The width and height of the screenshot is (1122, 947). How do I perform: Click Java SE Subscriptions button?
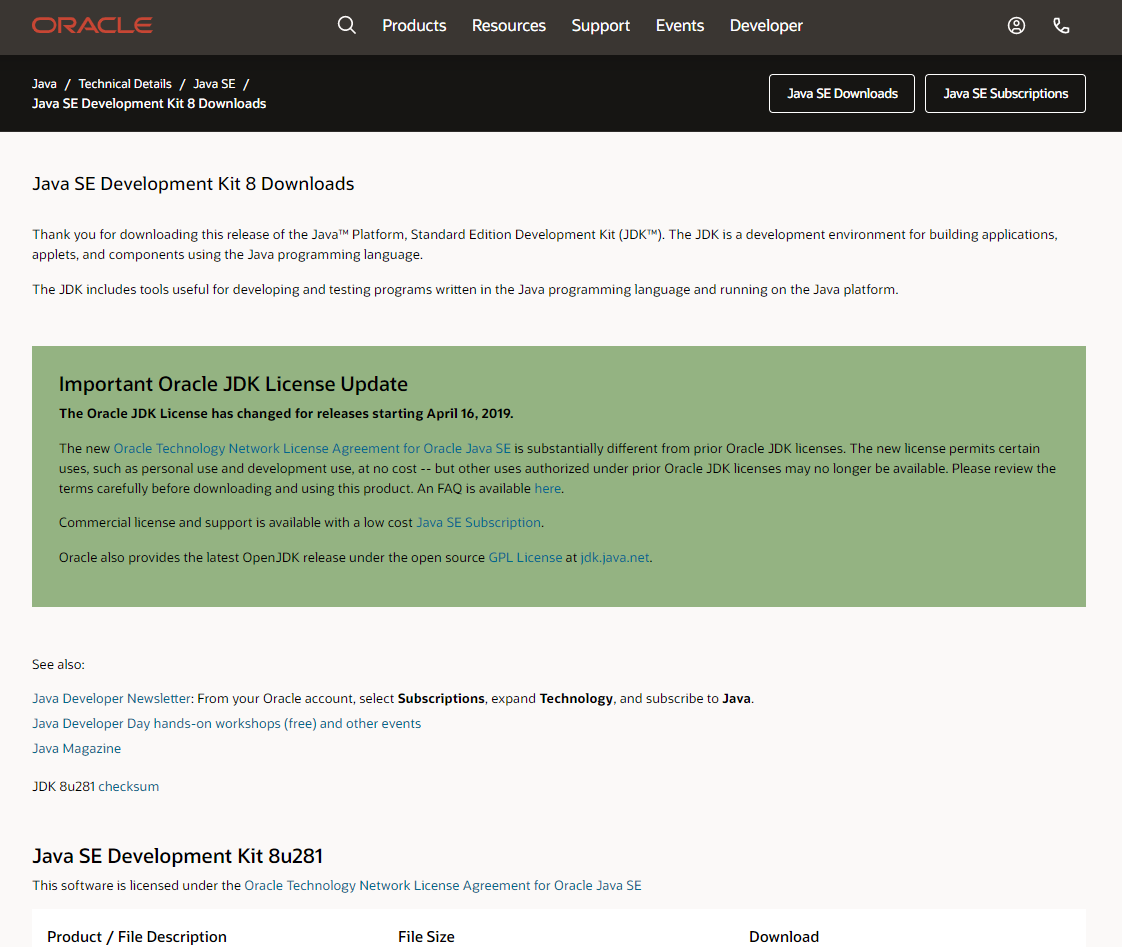[x=1005, y=94]
